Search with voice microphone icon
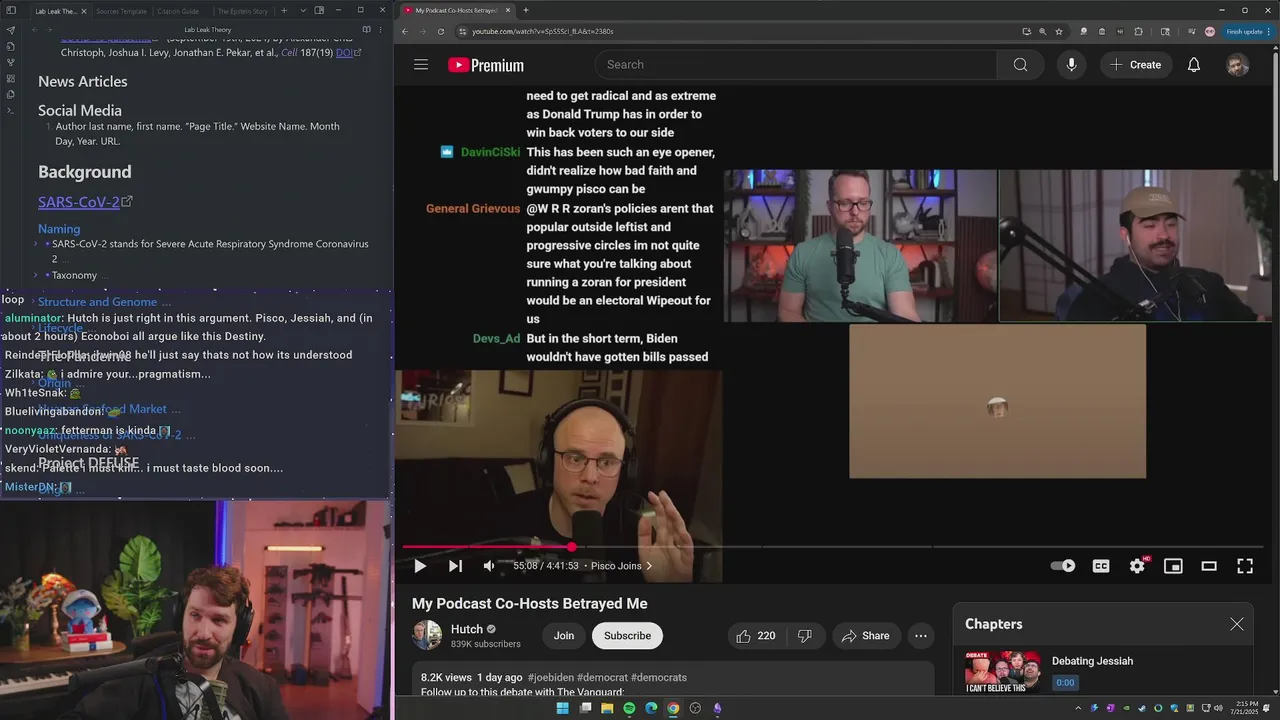The width and height of the screenshot is (1280, 720). pos(1071,65)
